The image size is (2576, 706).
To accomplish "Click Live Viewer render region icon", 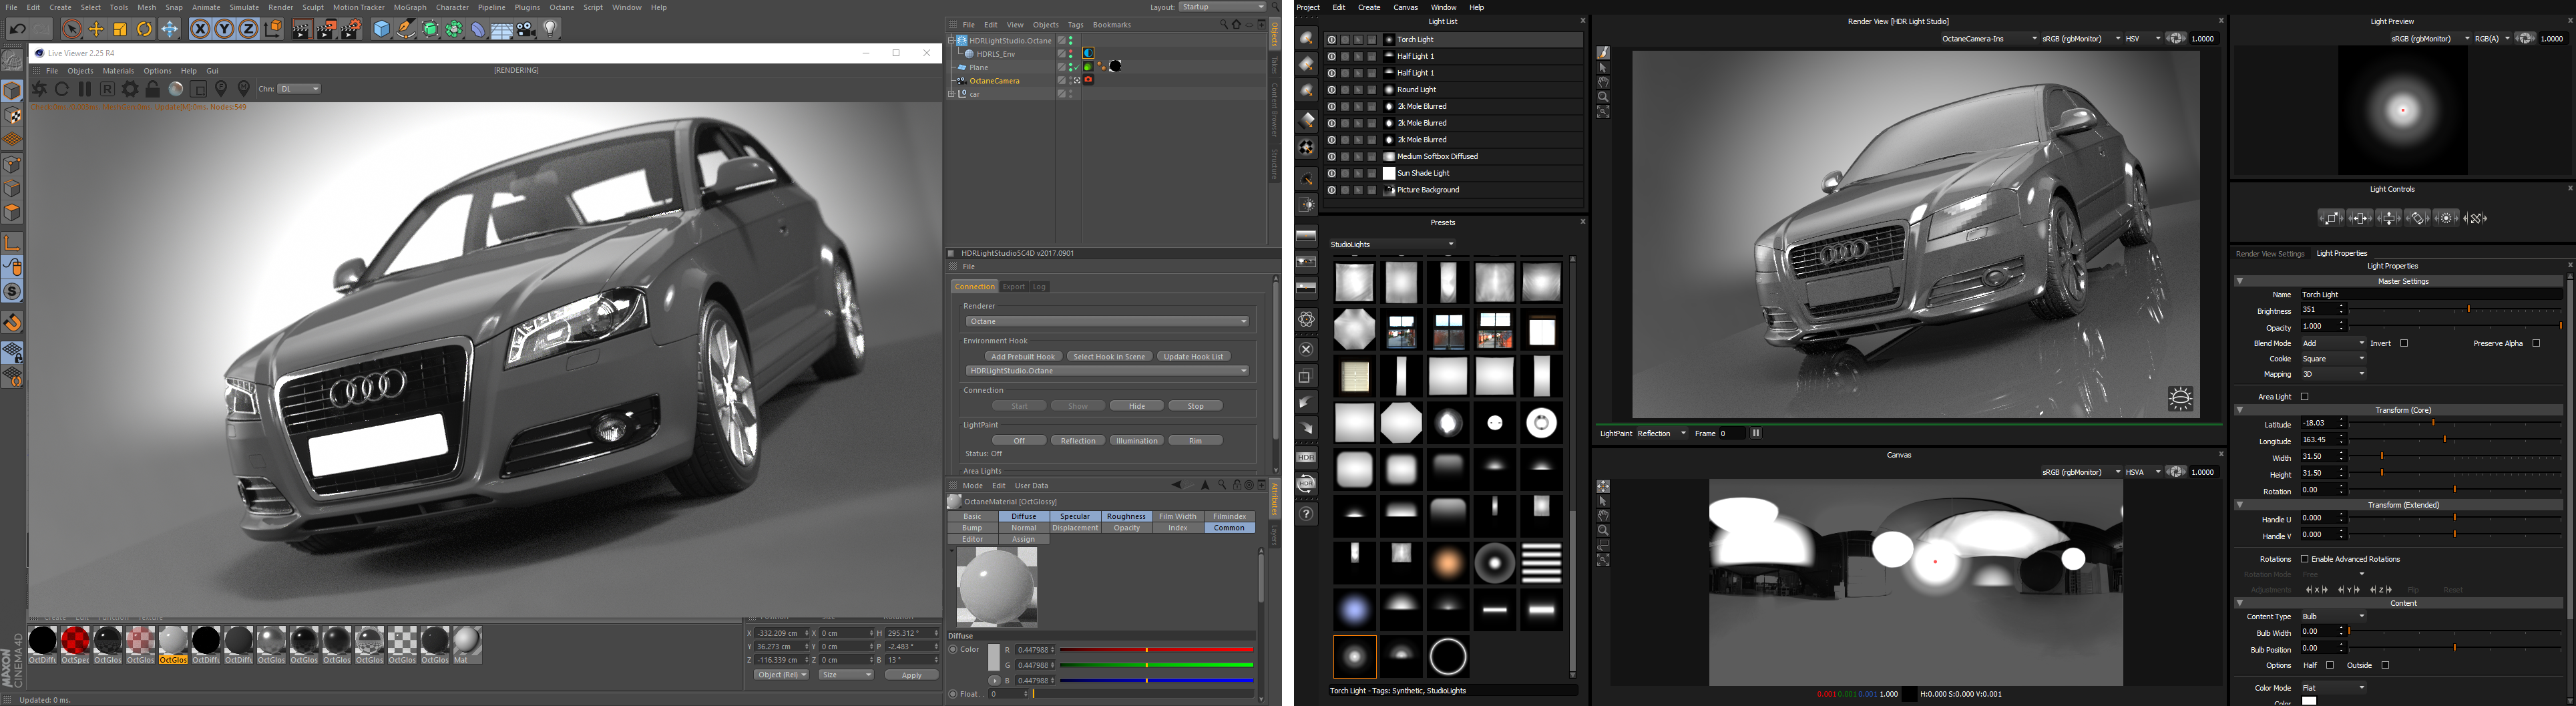I will pyautogui.click(x=199, y=89).
